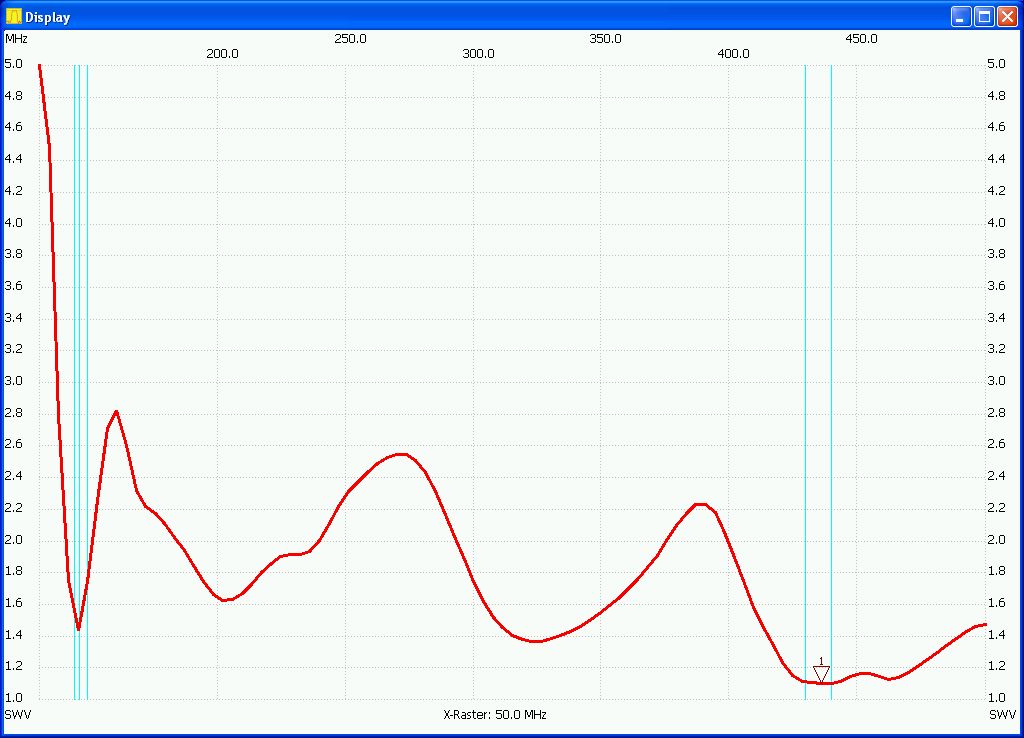Click the left SWV axis label
The width and height of the screenshot is (1024, 738).
18,714
